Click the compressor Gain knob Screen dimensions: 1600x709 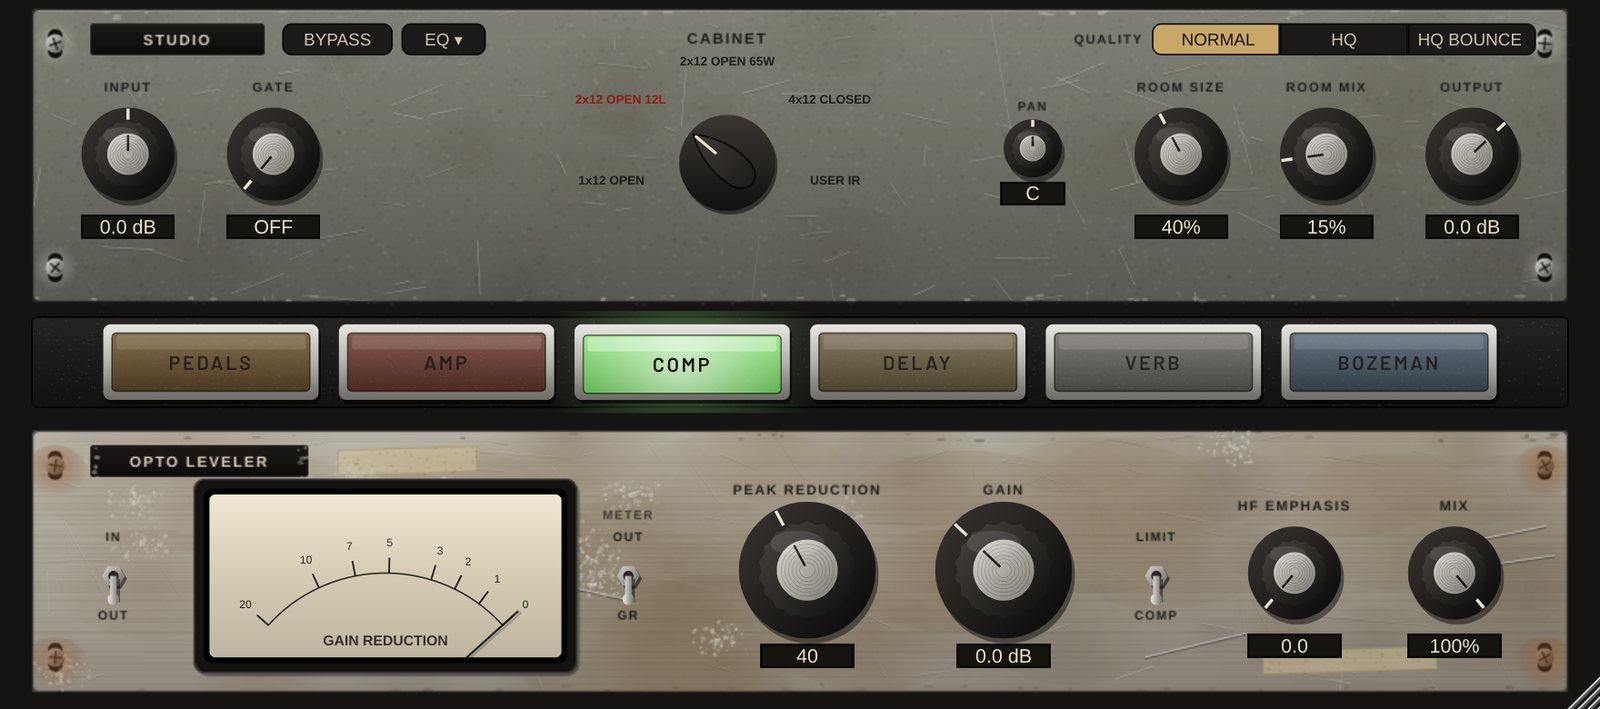click(x=1003, y=571)
